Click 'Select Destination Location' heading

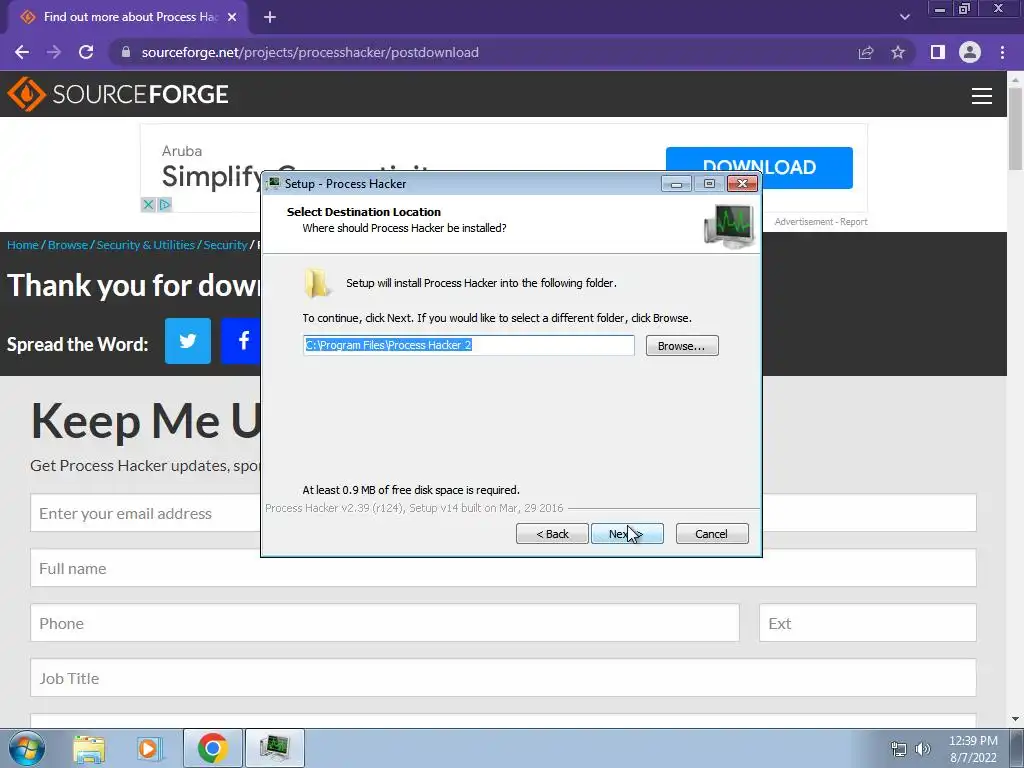pos(364,212)
